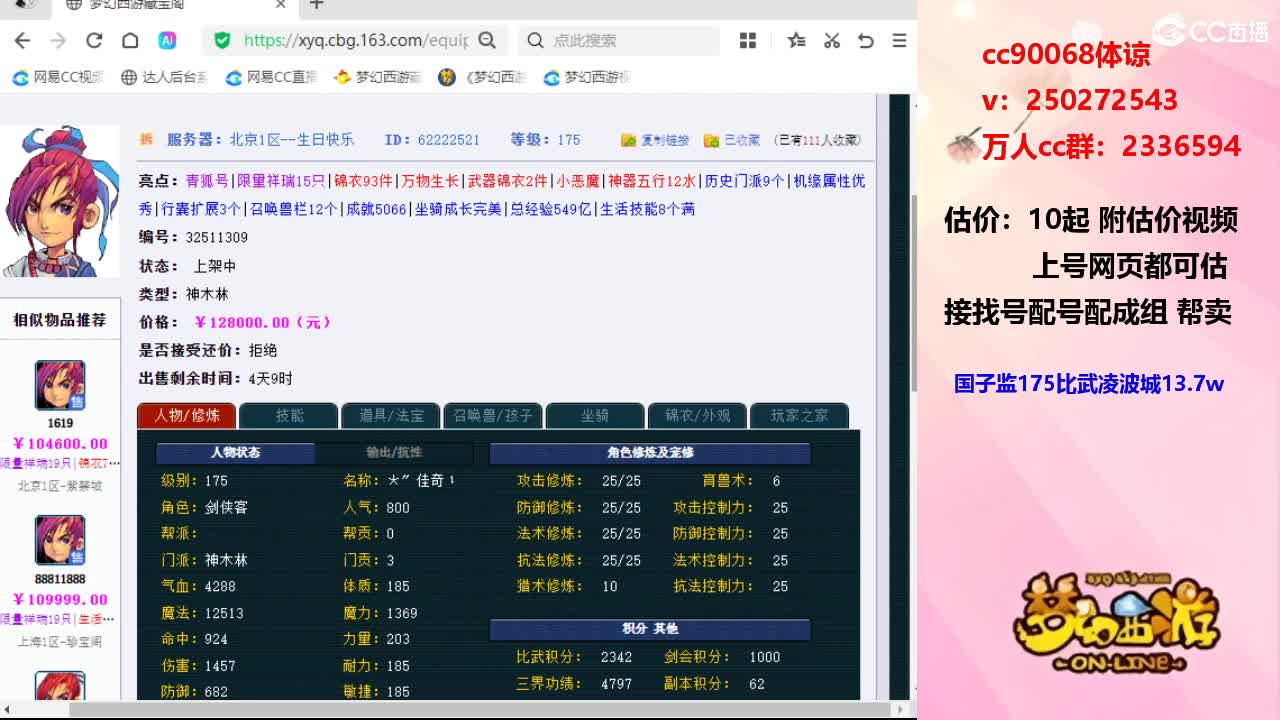Reload the current page
The height and width of the screenshot is (720, 1280).
94,40
